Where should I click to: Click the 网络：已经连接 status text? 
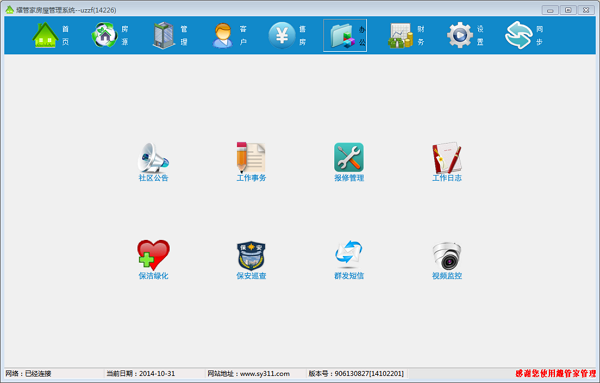28,373
